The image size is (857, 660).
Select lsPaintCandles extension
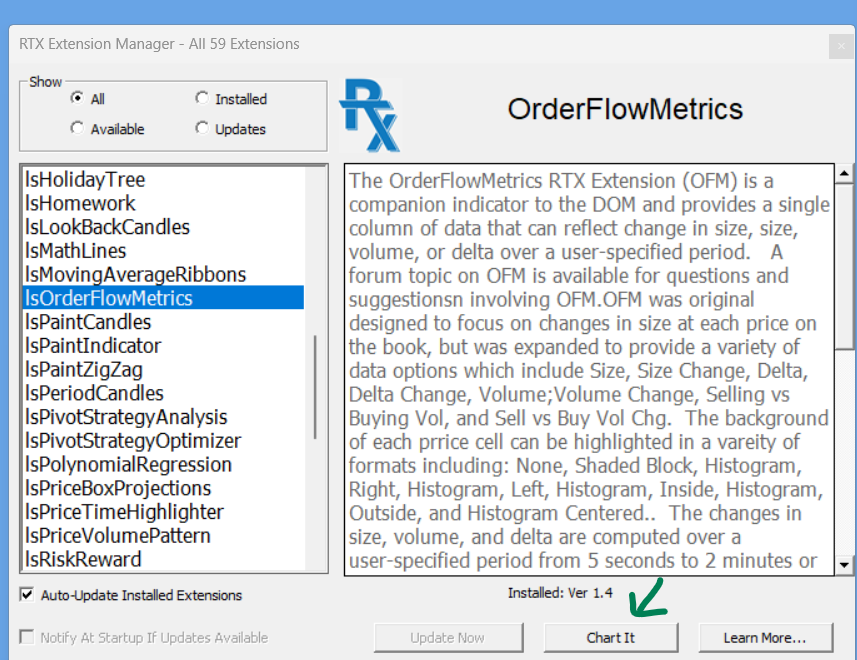(x=163, y=322)
